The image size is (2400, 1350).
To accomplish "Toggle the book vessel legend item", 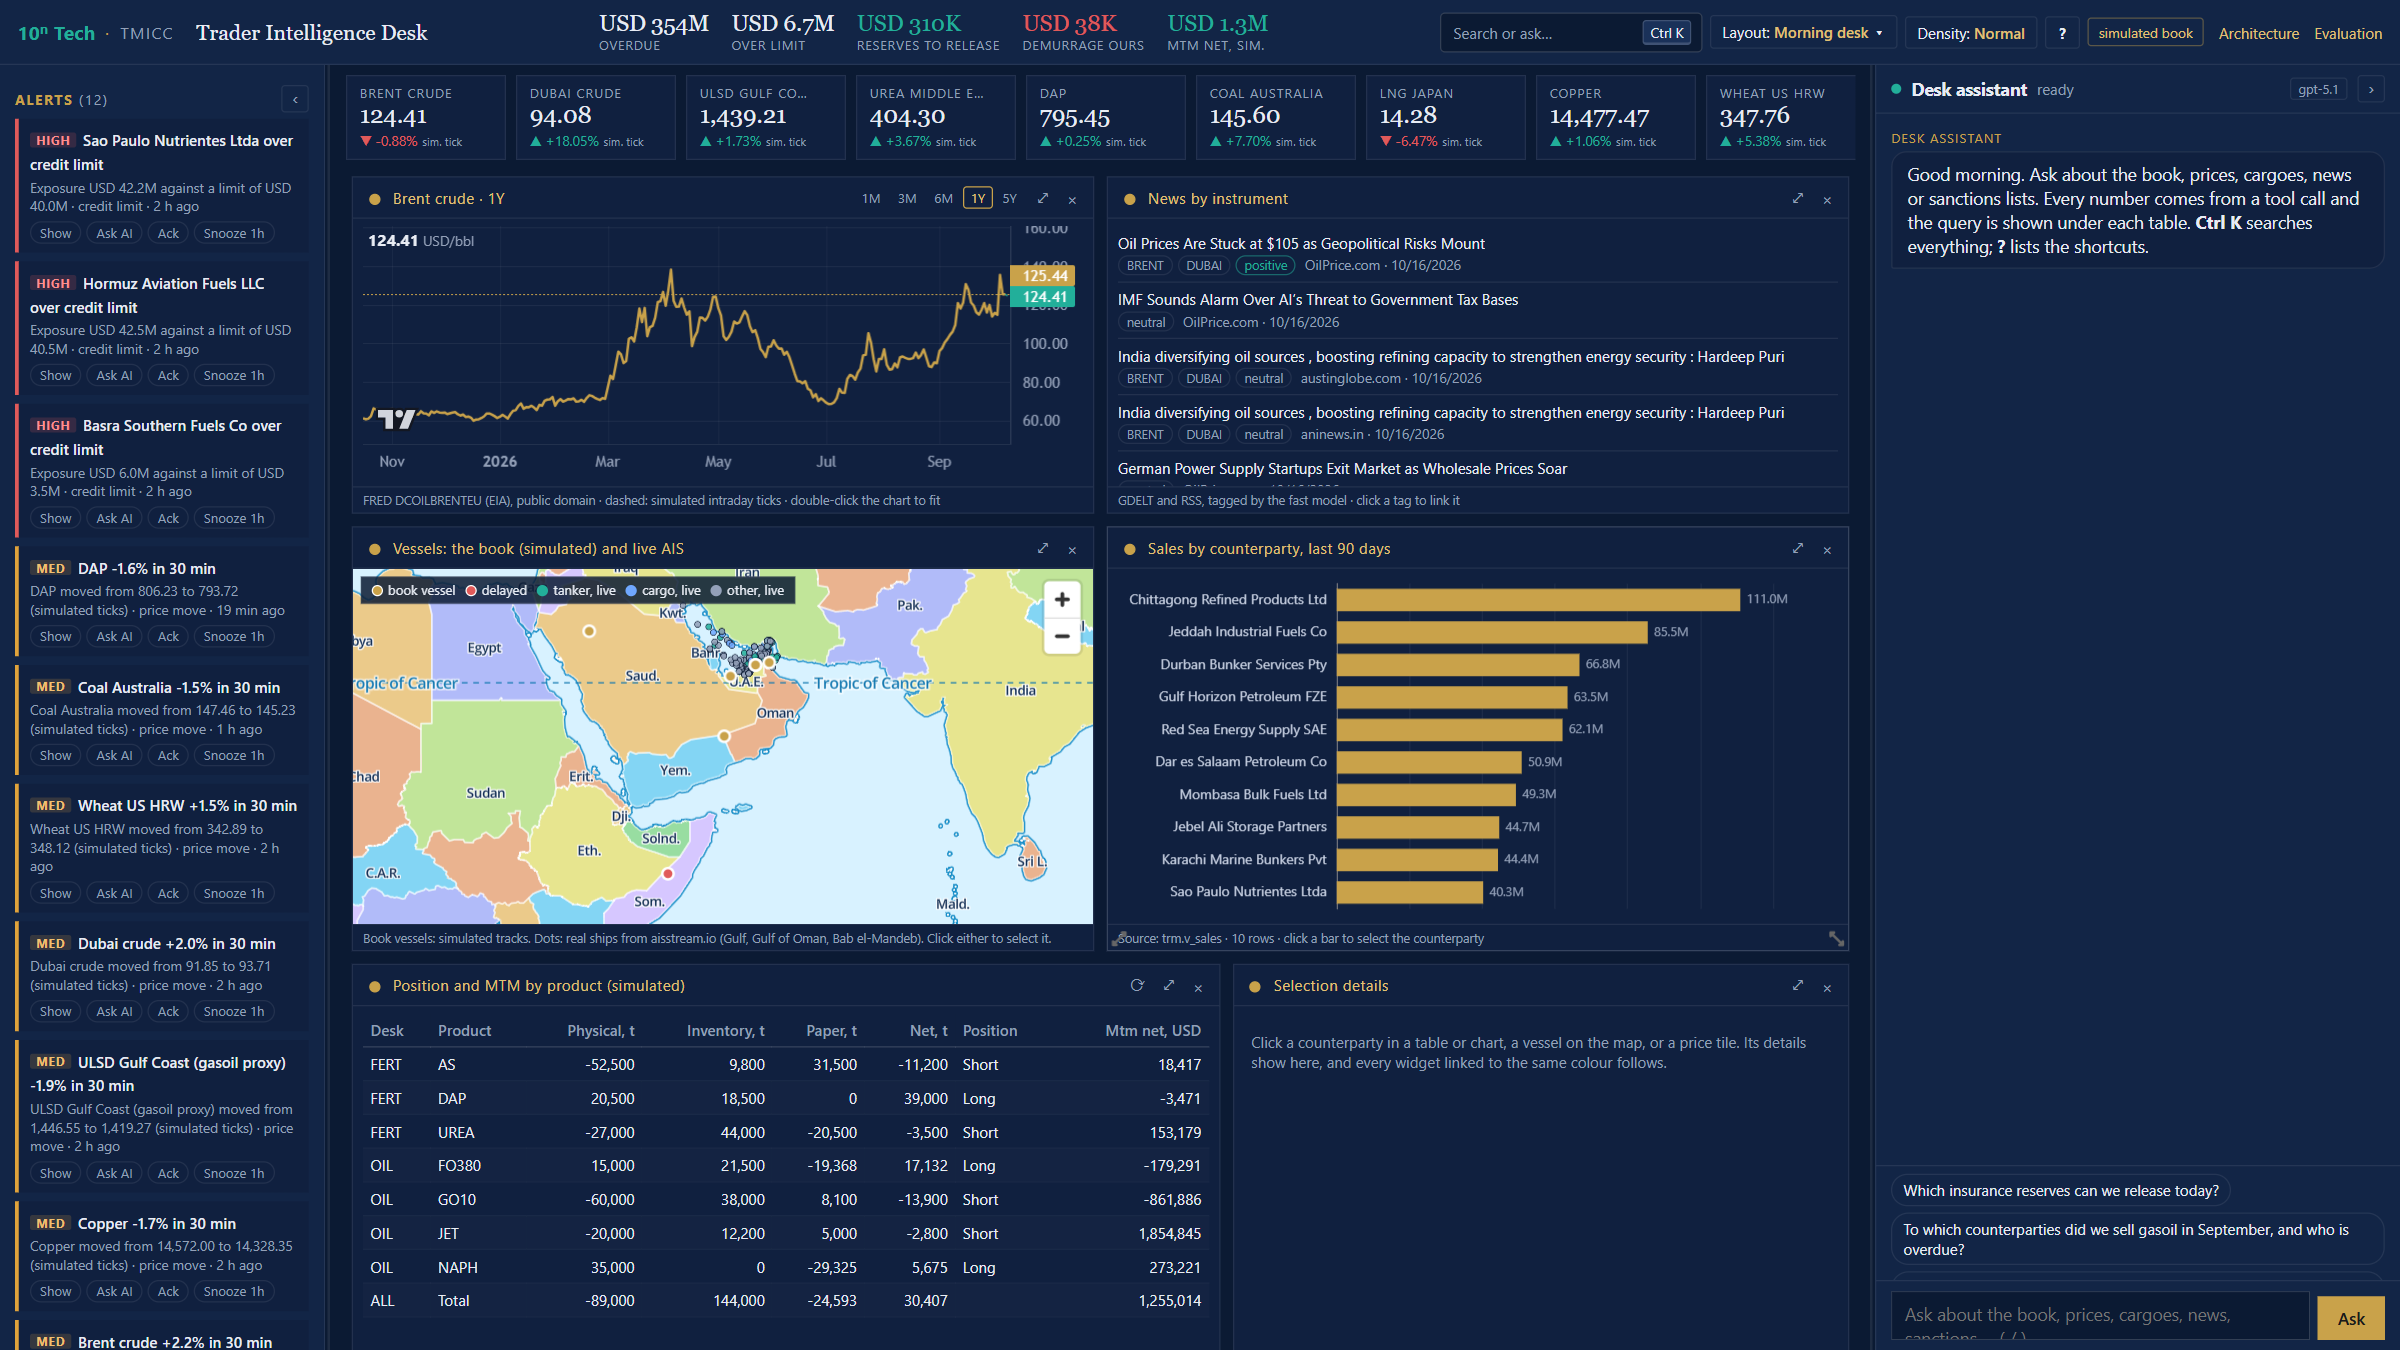I will (x=413, y=590).
